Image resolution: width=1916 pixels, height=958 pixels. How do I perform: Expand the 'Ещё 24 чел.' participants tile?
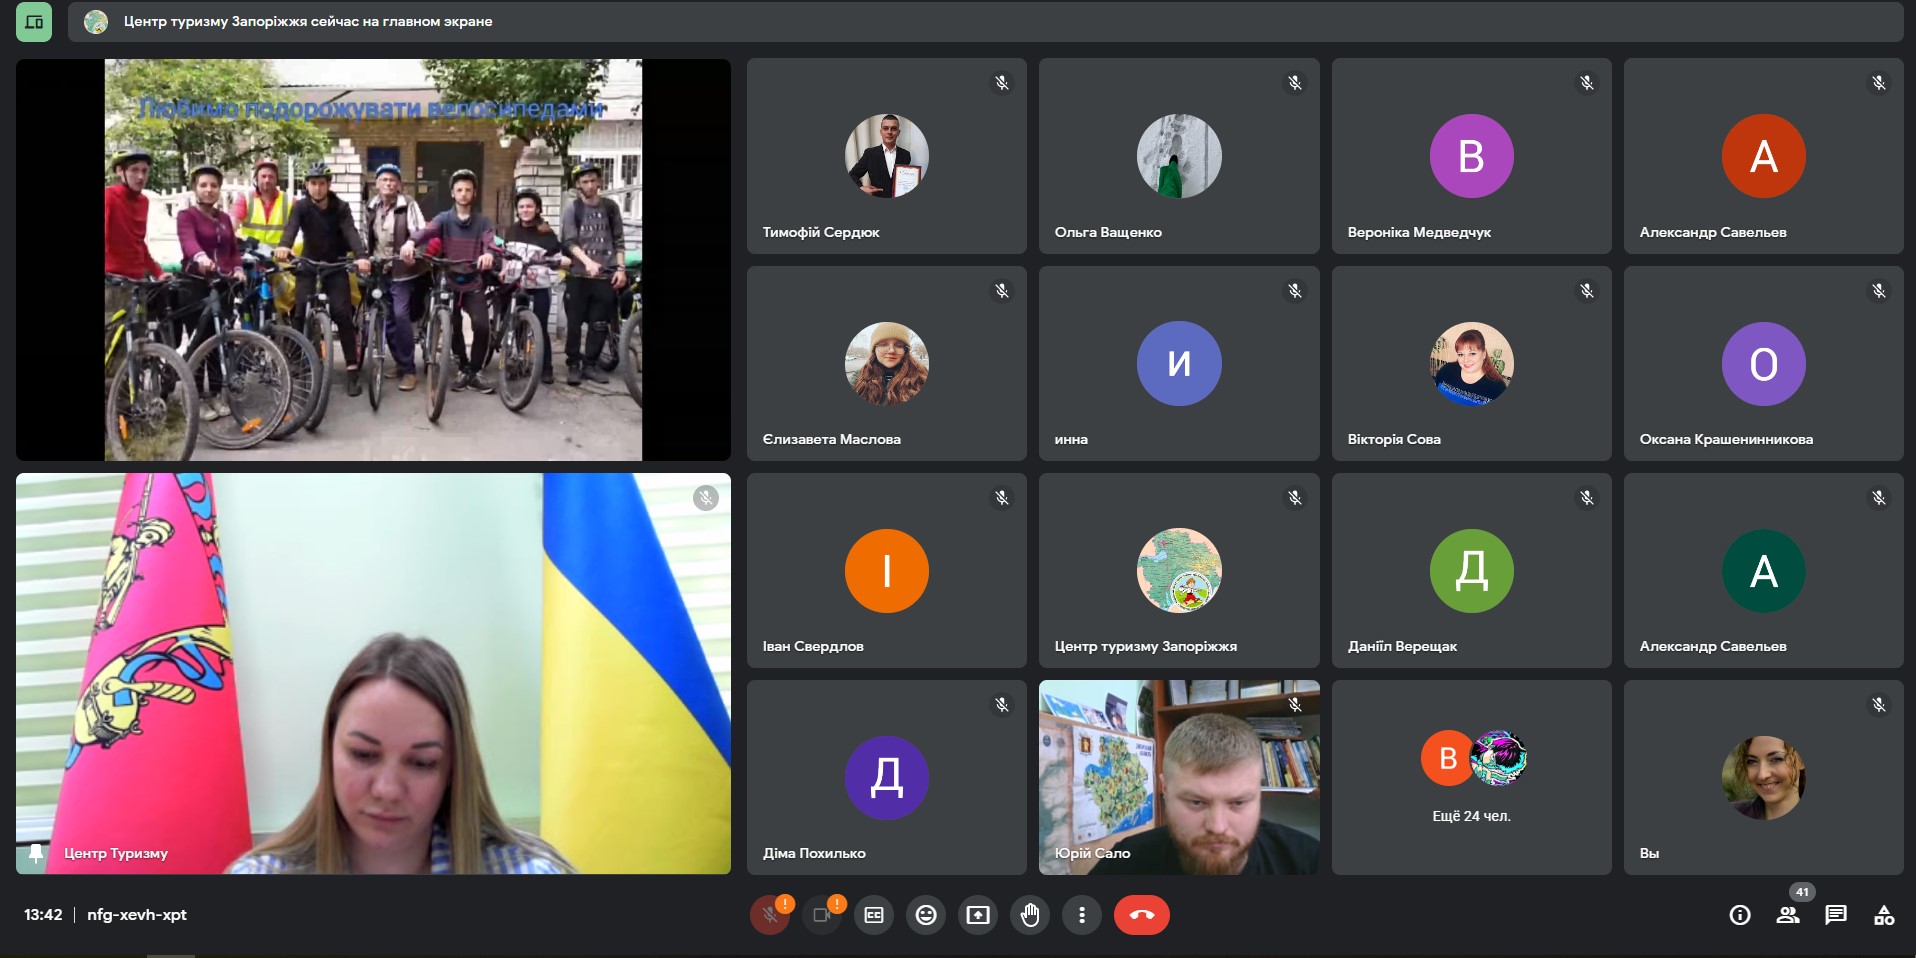1471,777
